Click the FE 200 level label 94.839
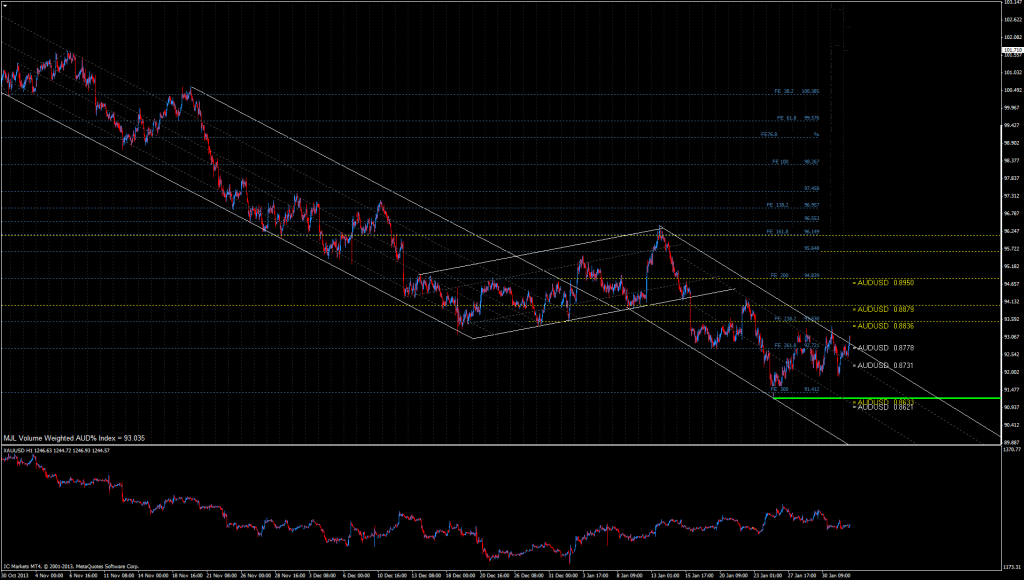 coord(795,276)
